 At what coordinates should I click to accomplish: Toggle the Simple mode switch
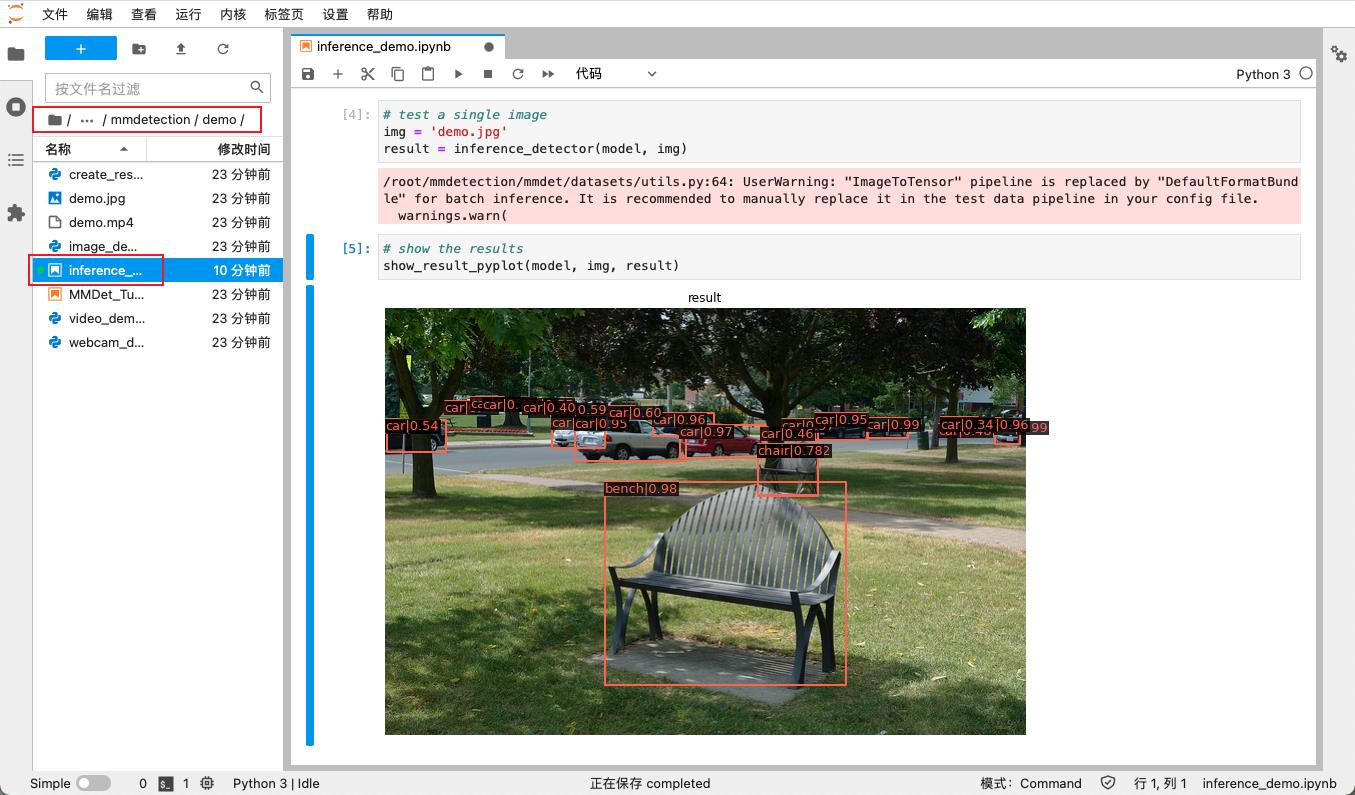[x=94, y=783]
